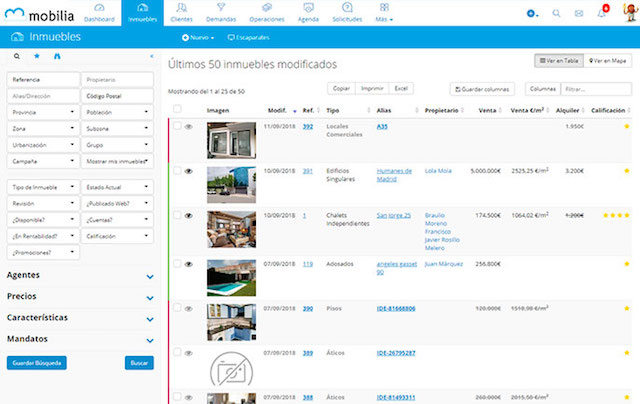Screen dimensions: 640x404
Task: Open Escaparates from the blue bar
Action: pos(249,38)
